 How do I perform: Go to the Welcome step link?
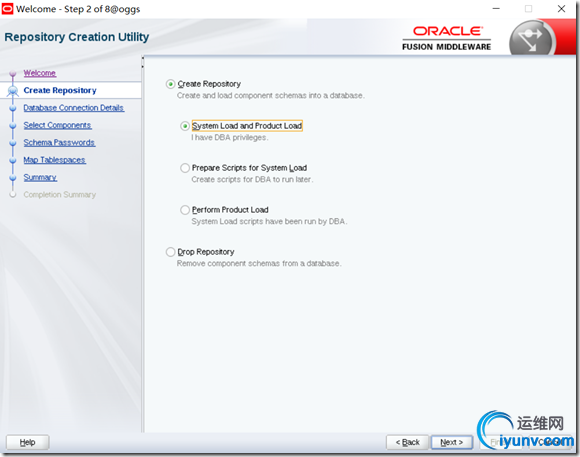click(x=40, y=73)
